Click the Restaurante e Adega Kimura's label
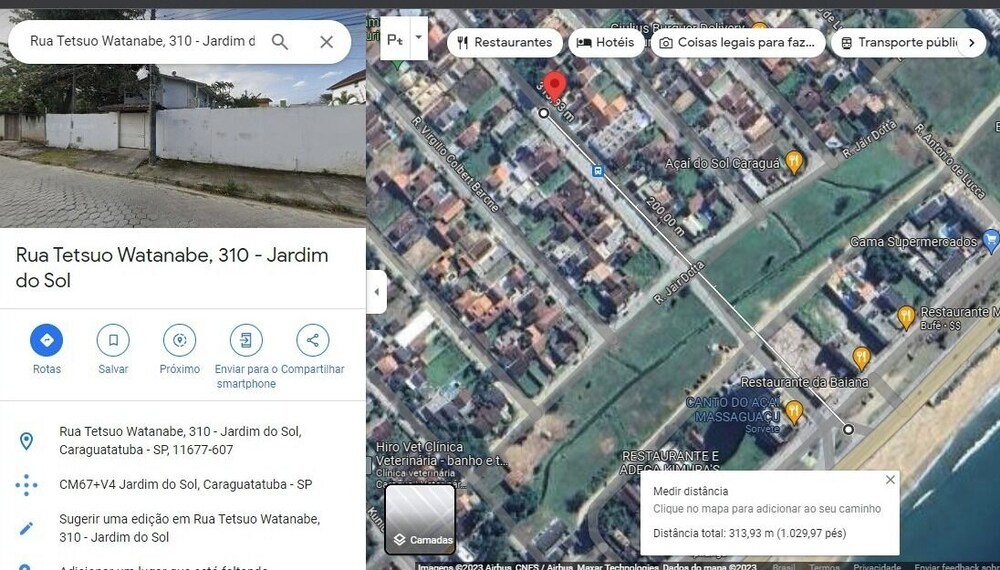The width and height of the screenshot is (1000, 570). 670,462
